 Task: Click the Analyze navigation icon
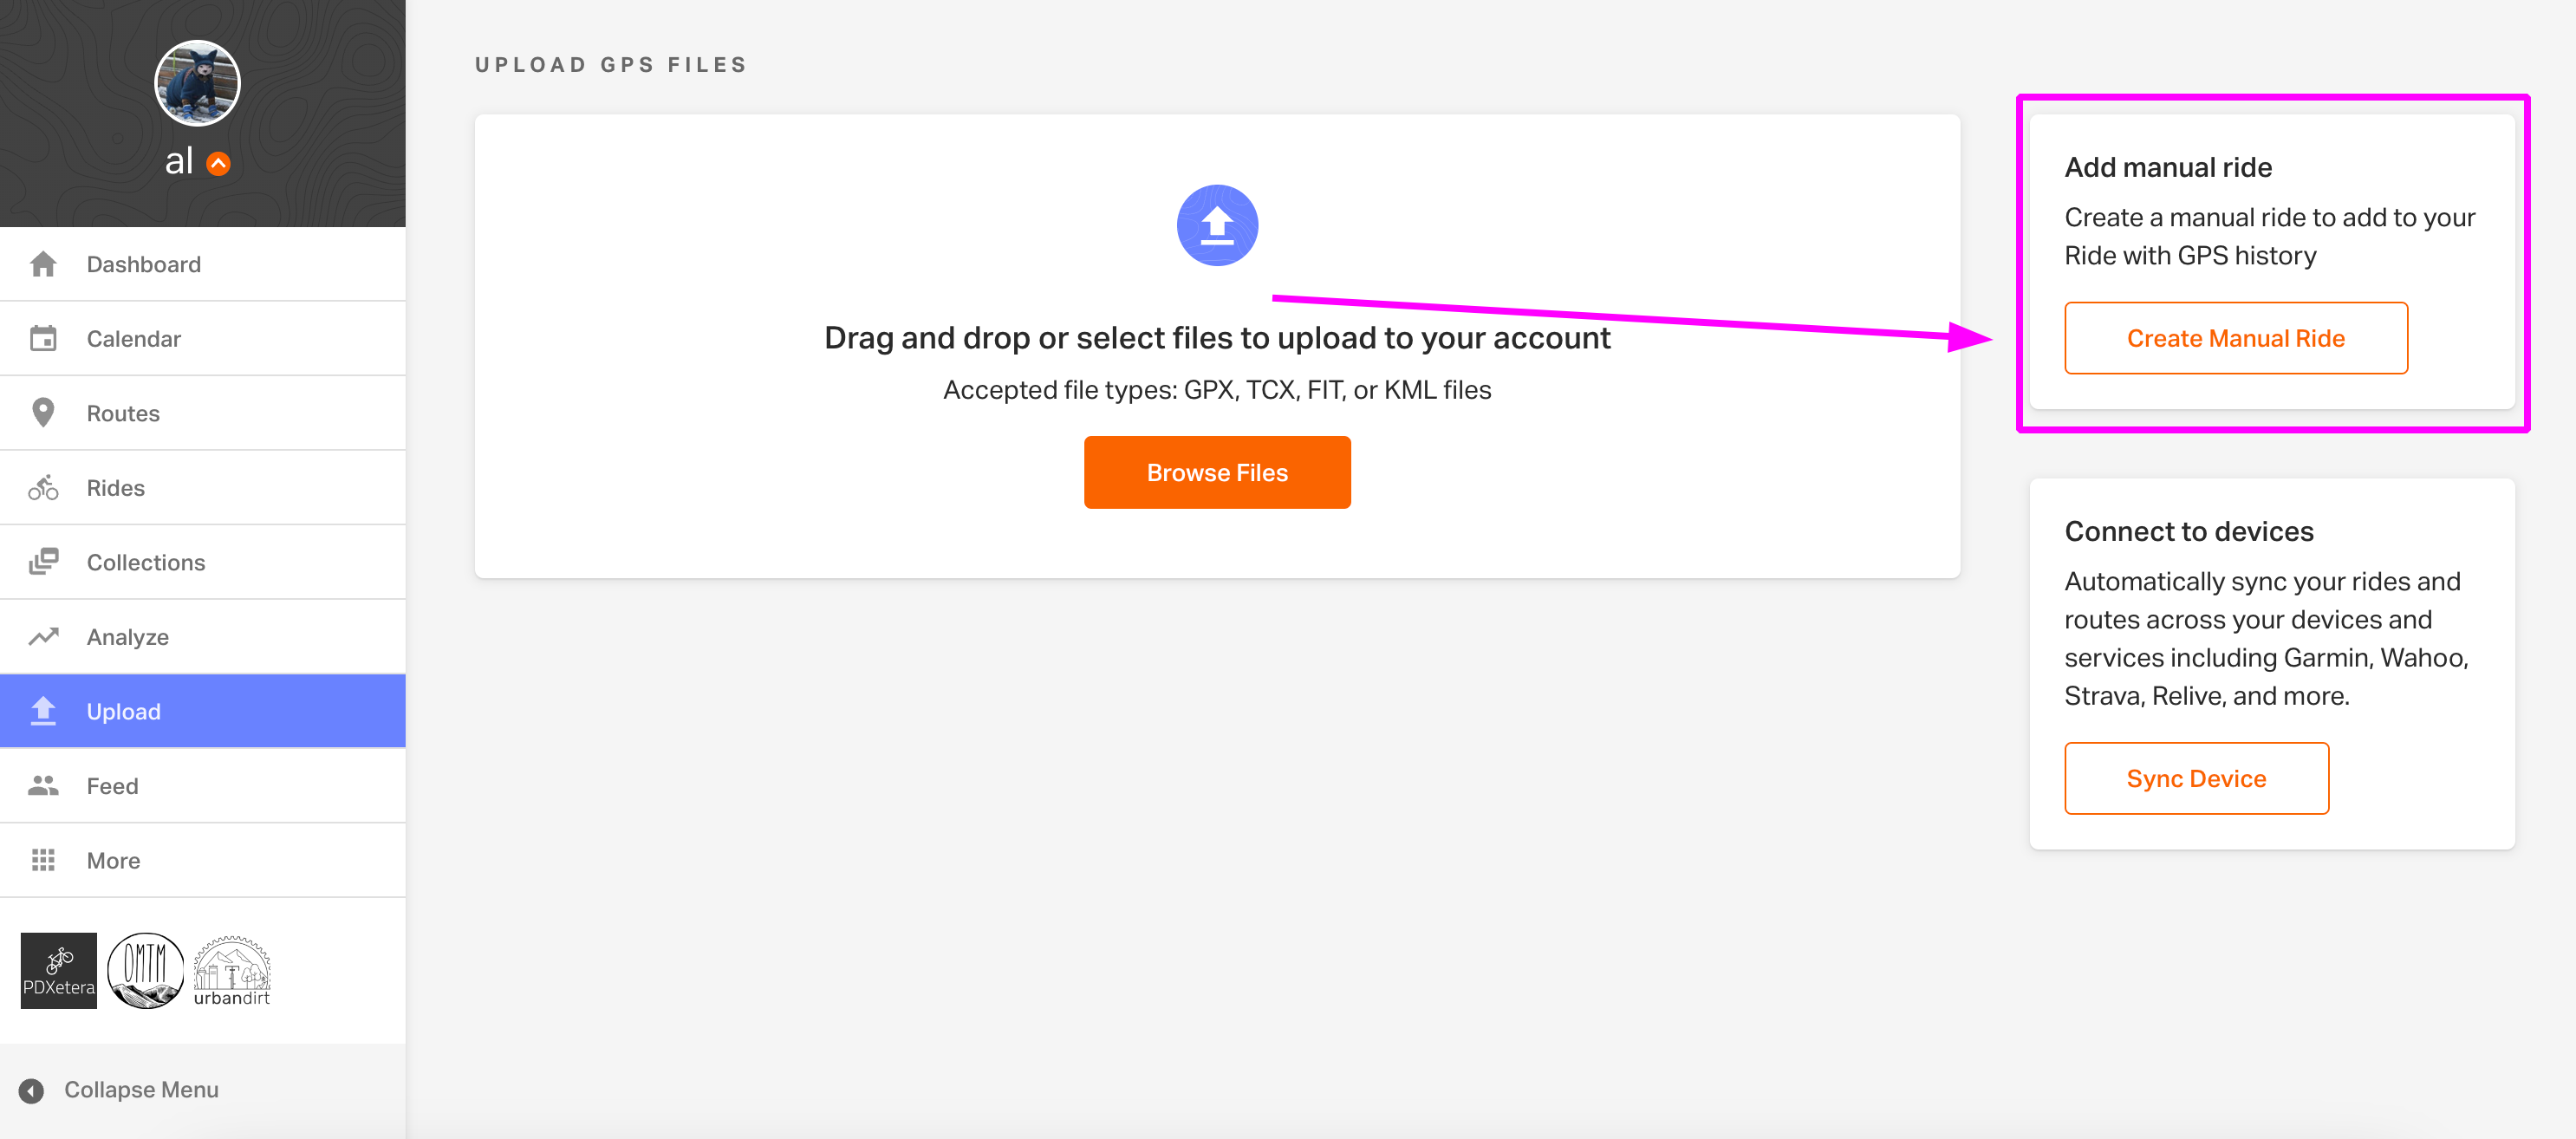click(42, 636)
